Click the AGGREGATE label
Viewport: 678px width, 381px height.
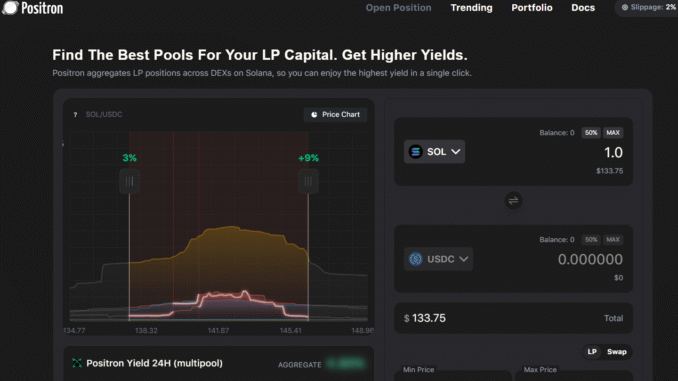[x=300, y=365]
